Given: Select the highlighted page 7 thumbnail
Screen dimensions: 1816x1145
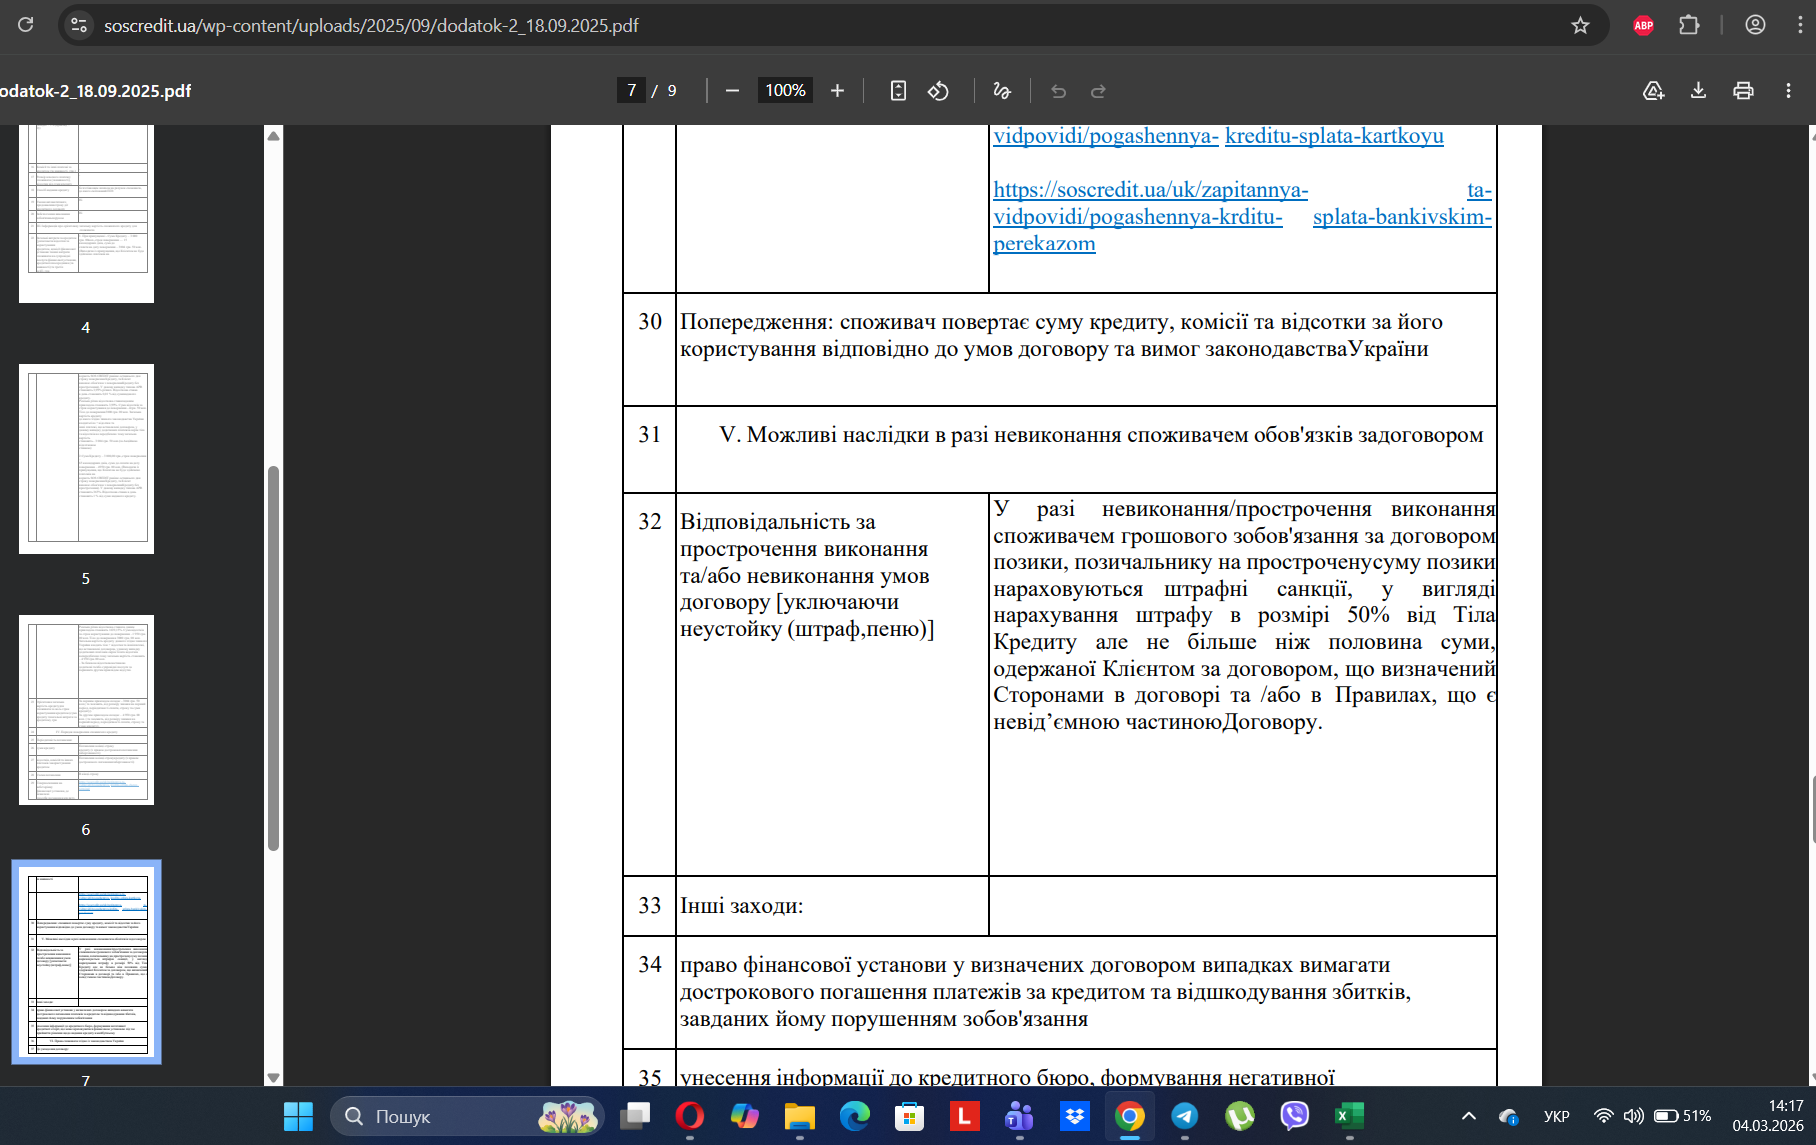Looking at the screenshot, I should (86, 962).
